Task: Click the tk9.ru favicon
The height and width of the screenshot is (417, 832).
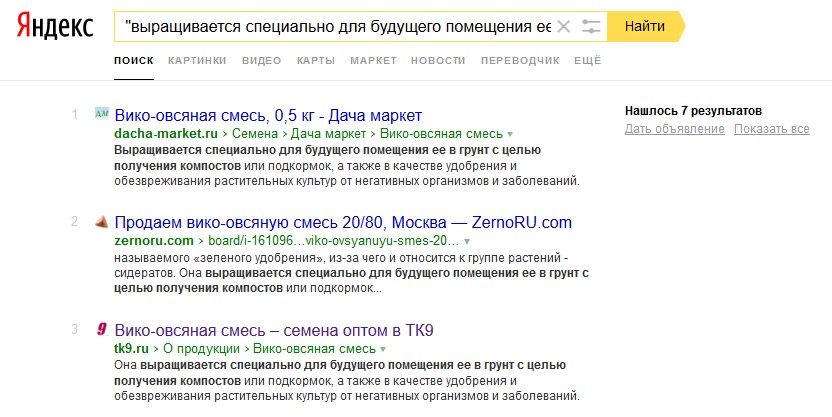Action: tap(101, 329)
